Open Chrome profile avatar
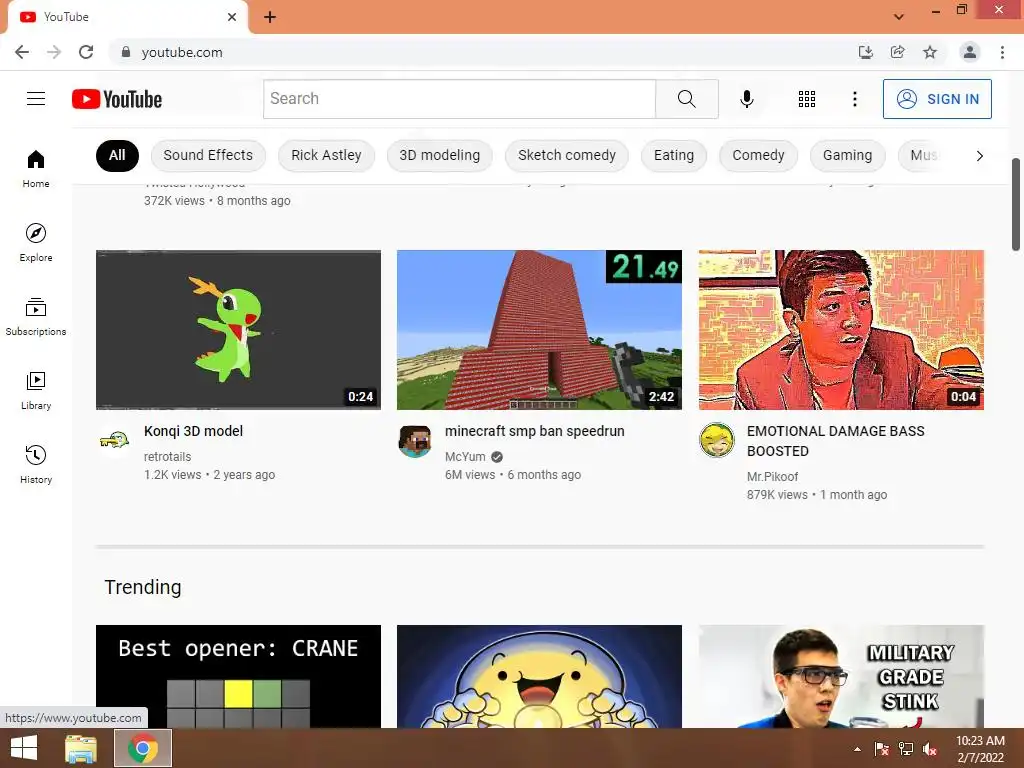The image size is (1024, 768). [x=970, y=52]
